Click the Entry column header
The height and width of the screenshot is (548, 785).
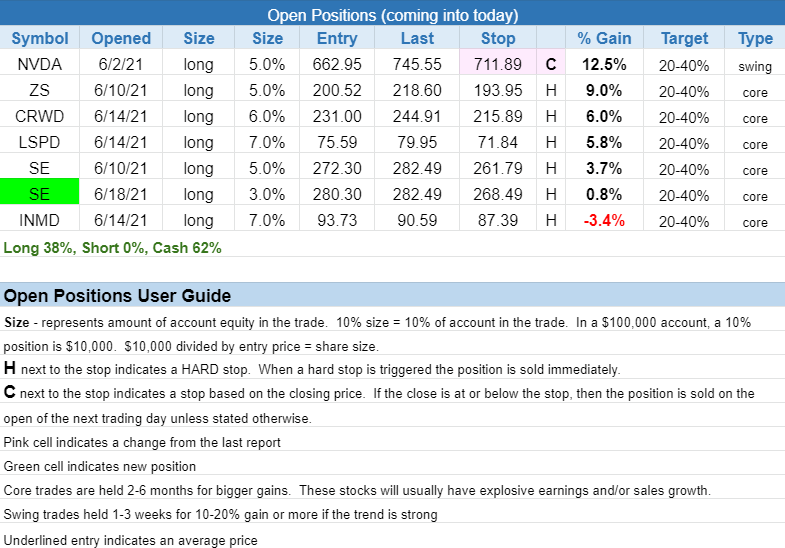tap(337, 38)
